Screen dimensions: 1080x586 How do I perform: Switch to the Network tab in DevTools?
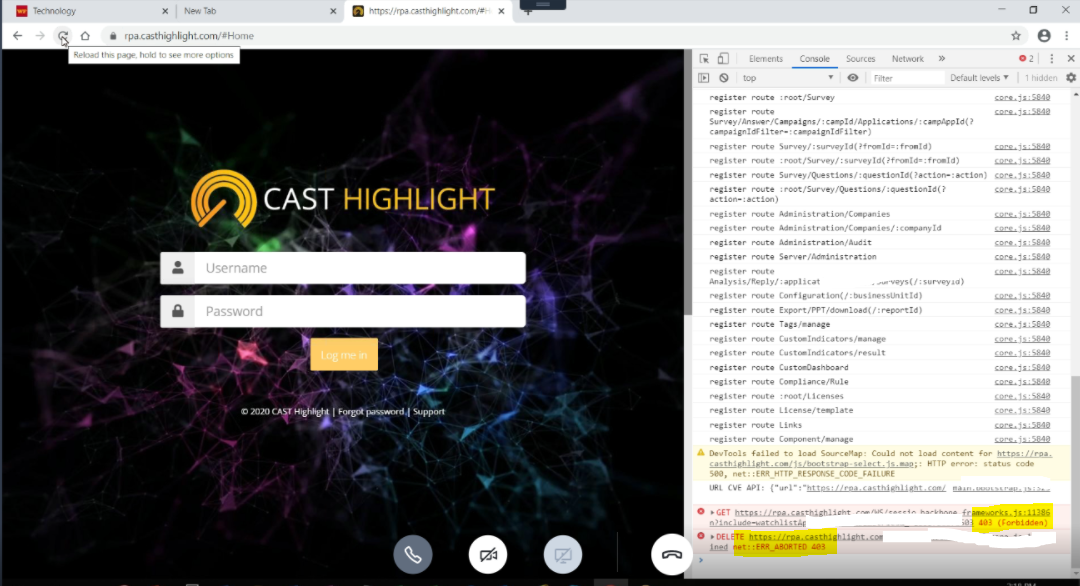point(907,59)
